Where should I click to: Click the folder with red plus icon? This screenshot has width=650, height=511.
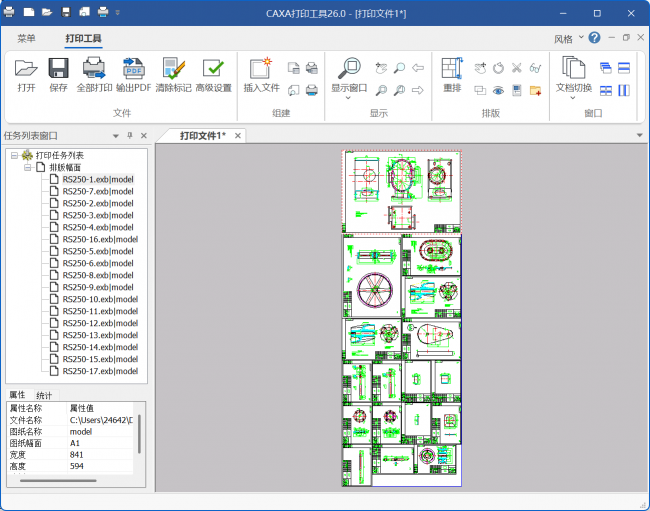pos(535,90)
